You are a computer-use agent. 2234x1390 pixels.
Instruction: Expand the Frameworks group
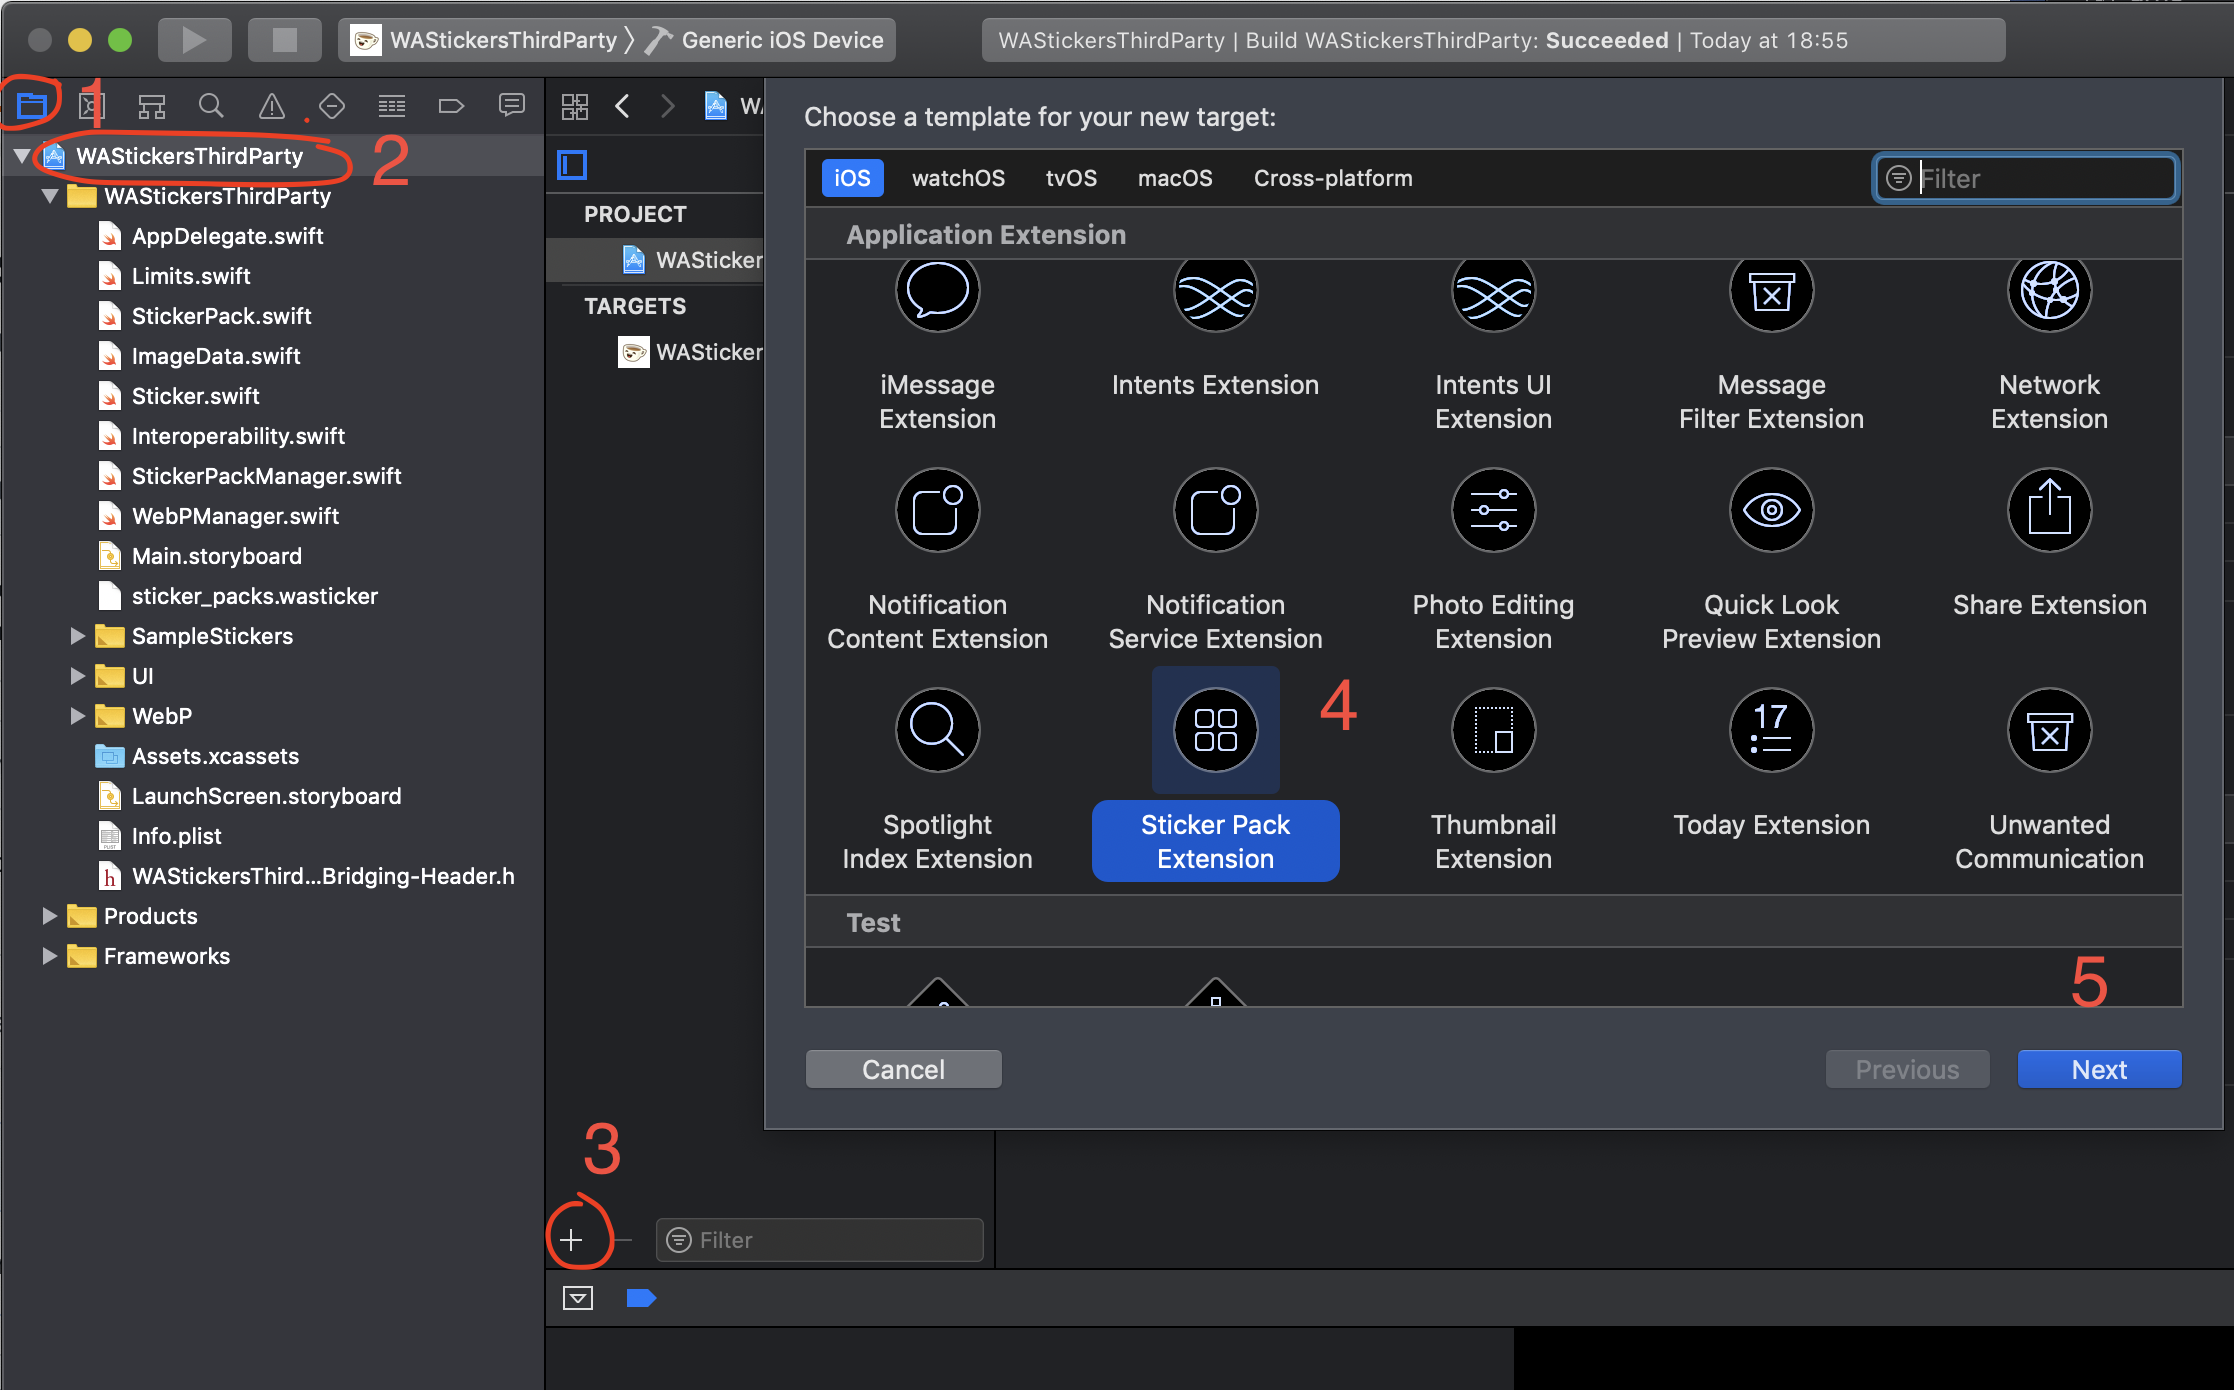pyautogui.click(x=49, y=956)
